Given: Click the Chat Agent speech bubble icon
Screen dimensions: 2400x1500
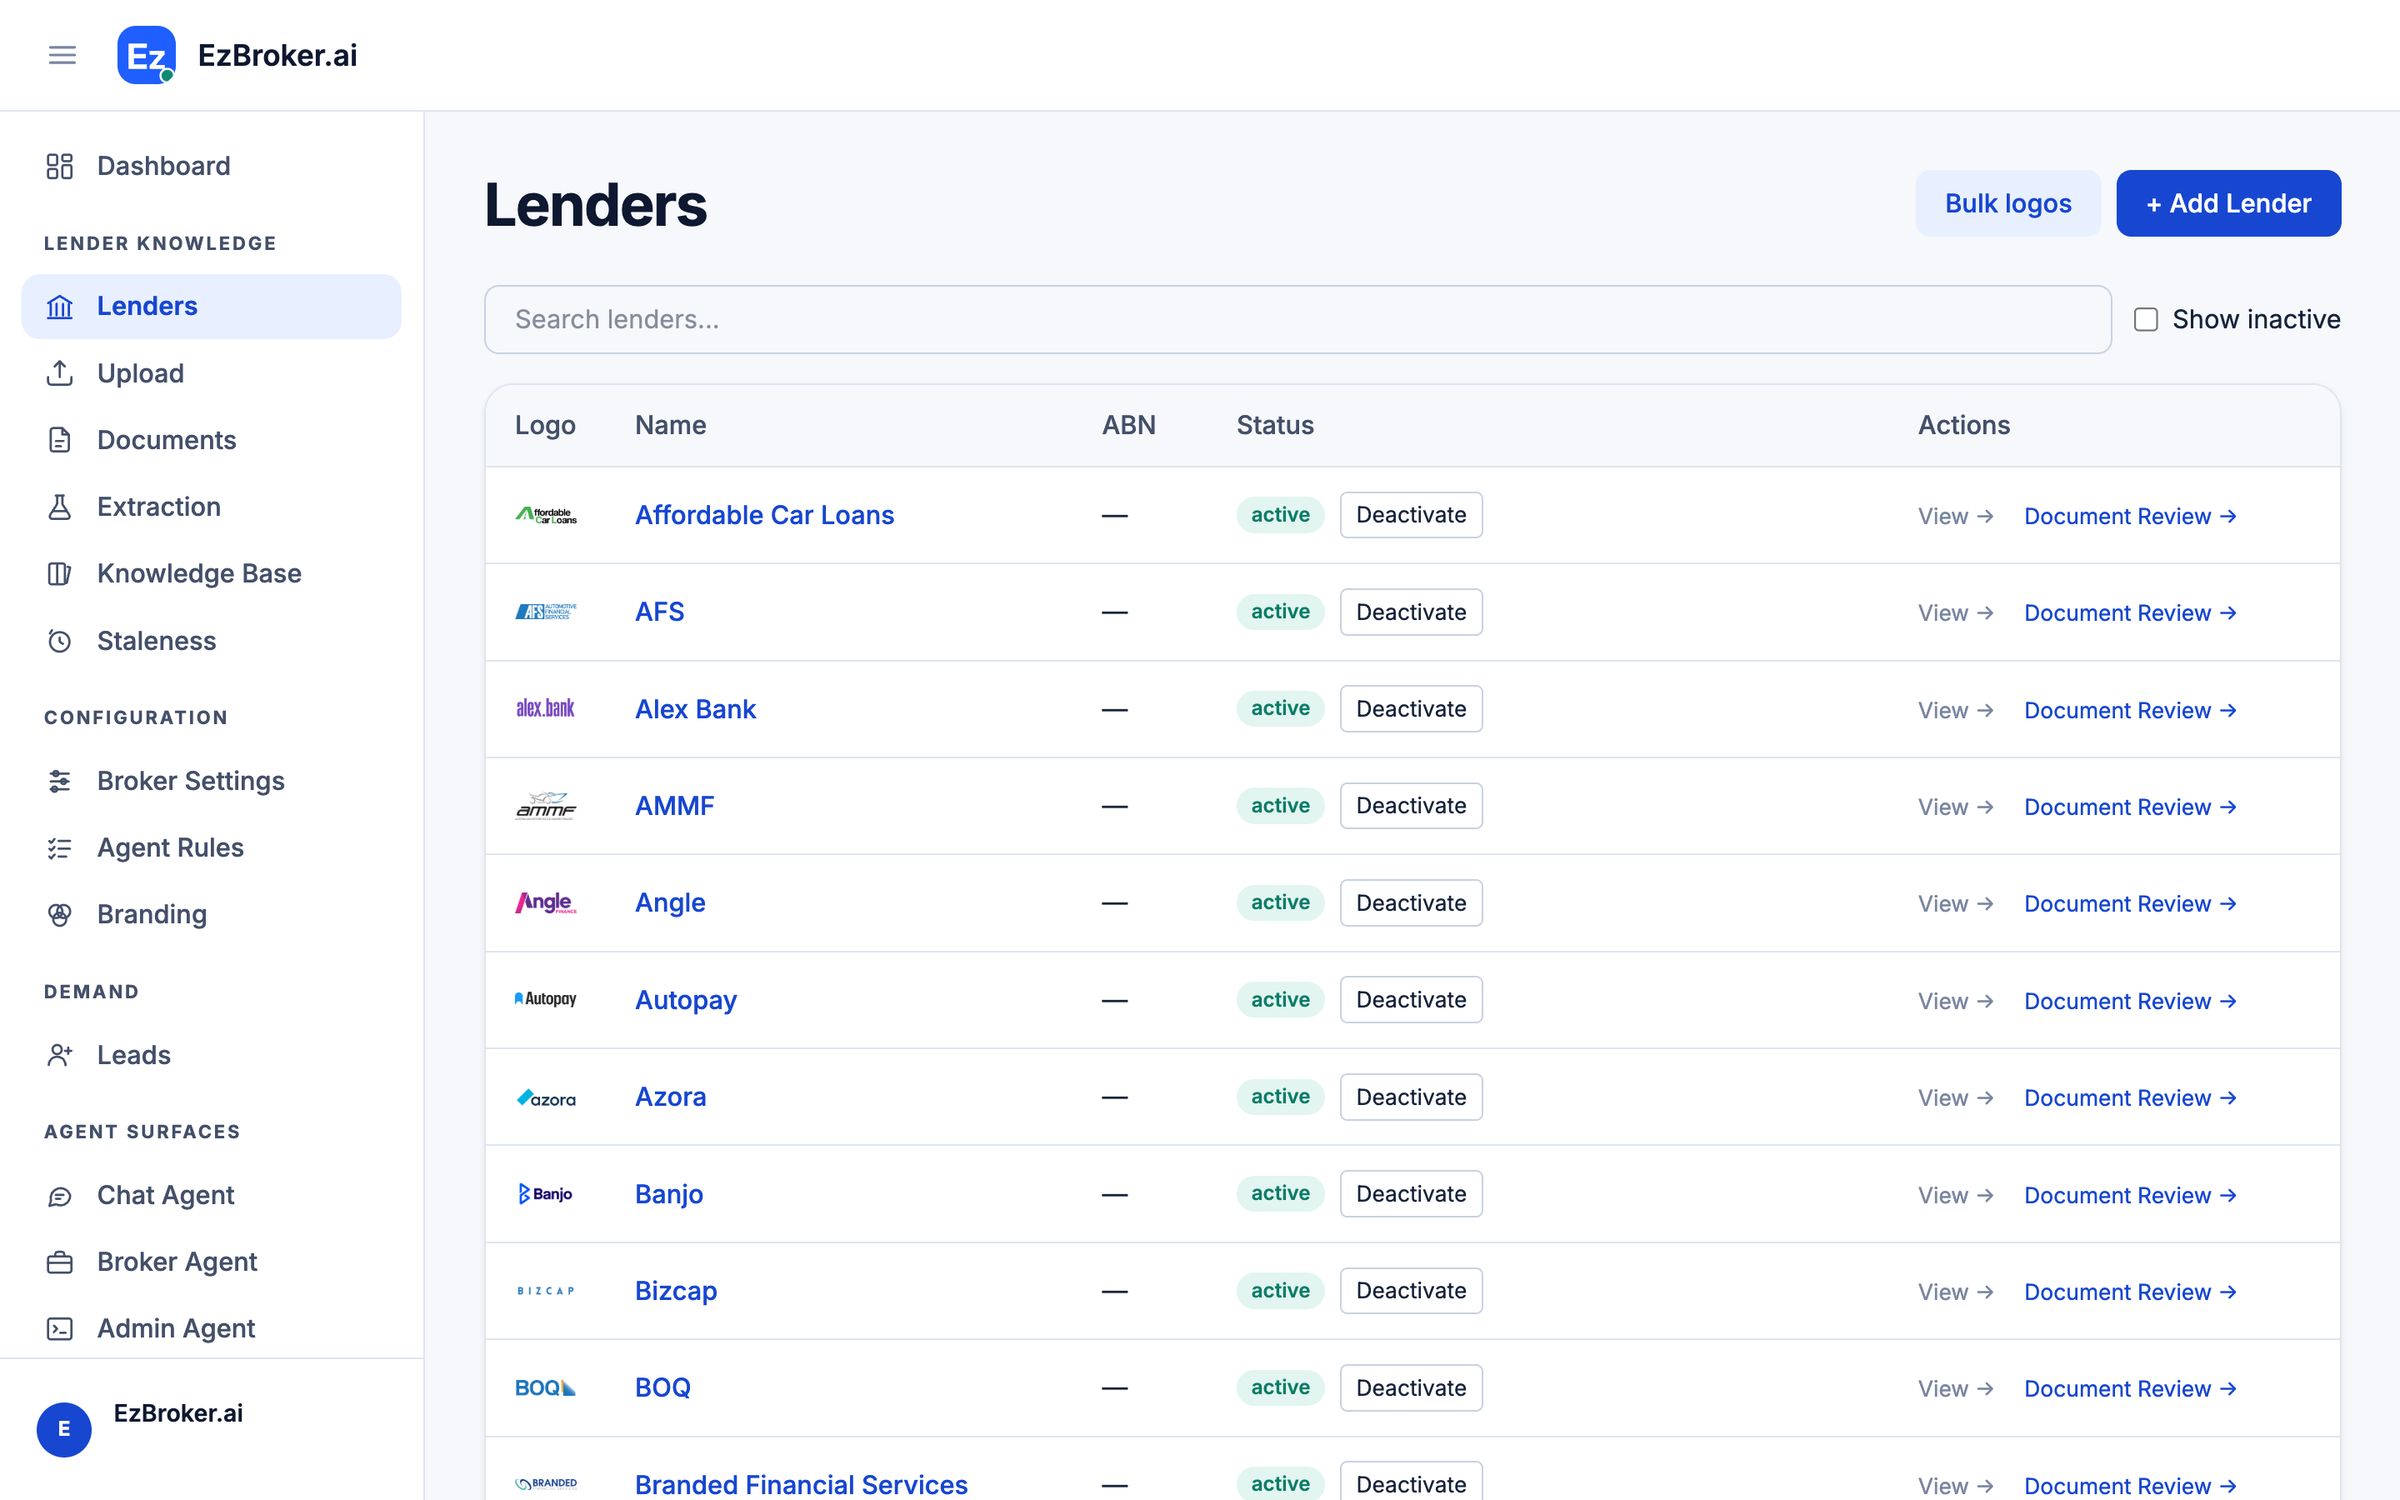Looking at the screenshot, I should tap(60, 1196).
